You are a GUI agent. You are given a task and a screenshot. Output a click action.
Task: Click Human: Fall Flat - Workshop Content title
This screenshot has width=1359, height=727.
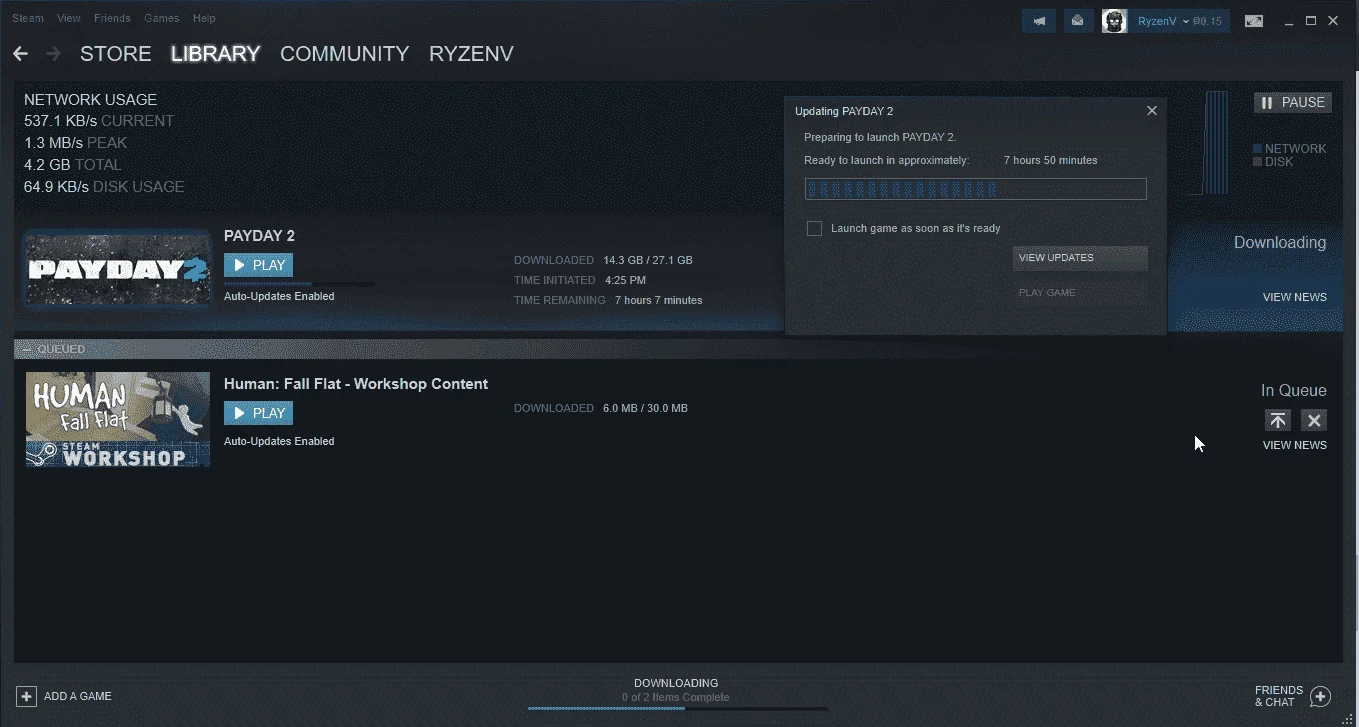(x=356, y=384)
